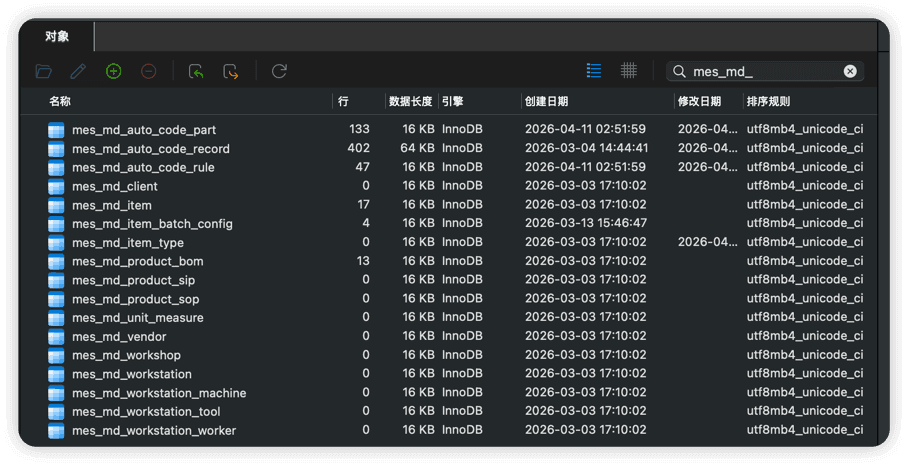Open the Import Wizard icon
This screenshot has width=908, height=465.
(196, 71)
